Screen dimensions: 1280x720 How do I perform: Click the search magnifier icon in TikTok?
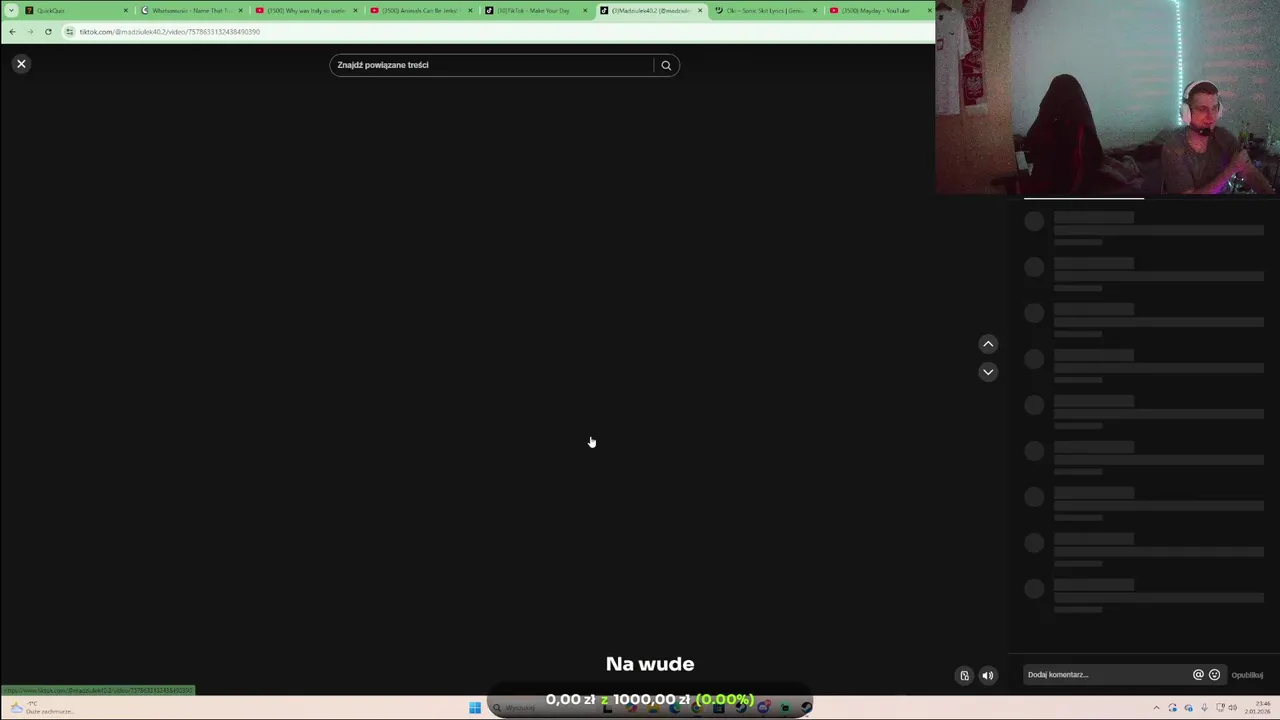pyautogui.click(x=666, y=65)
